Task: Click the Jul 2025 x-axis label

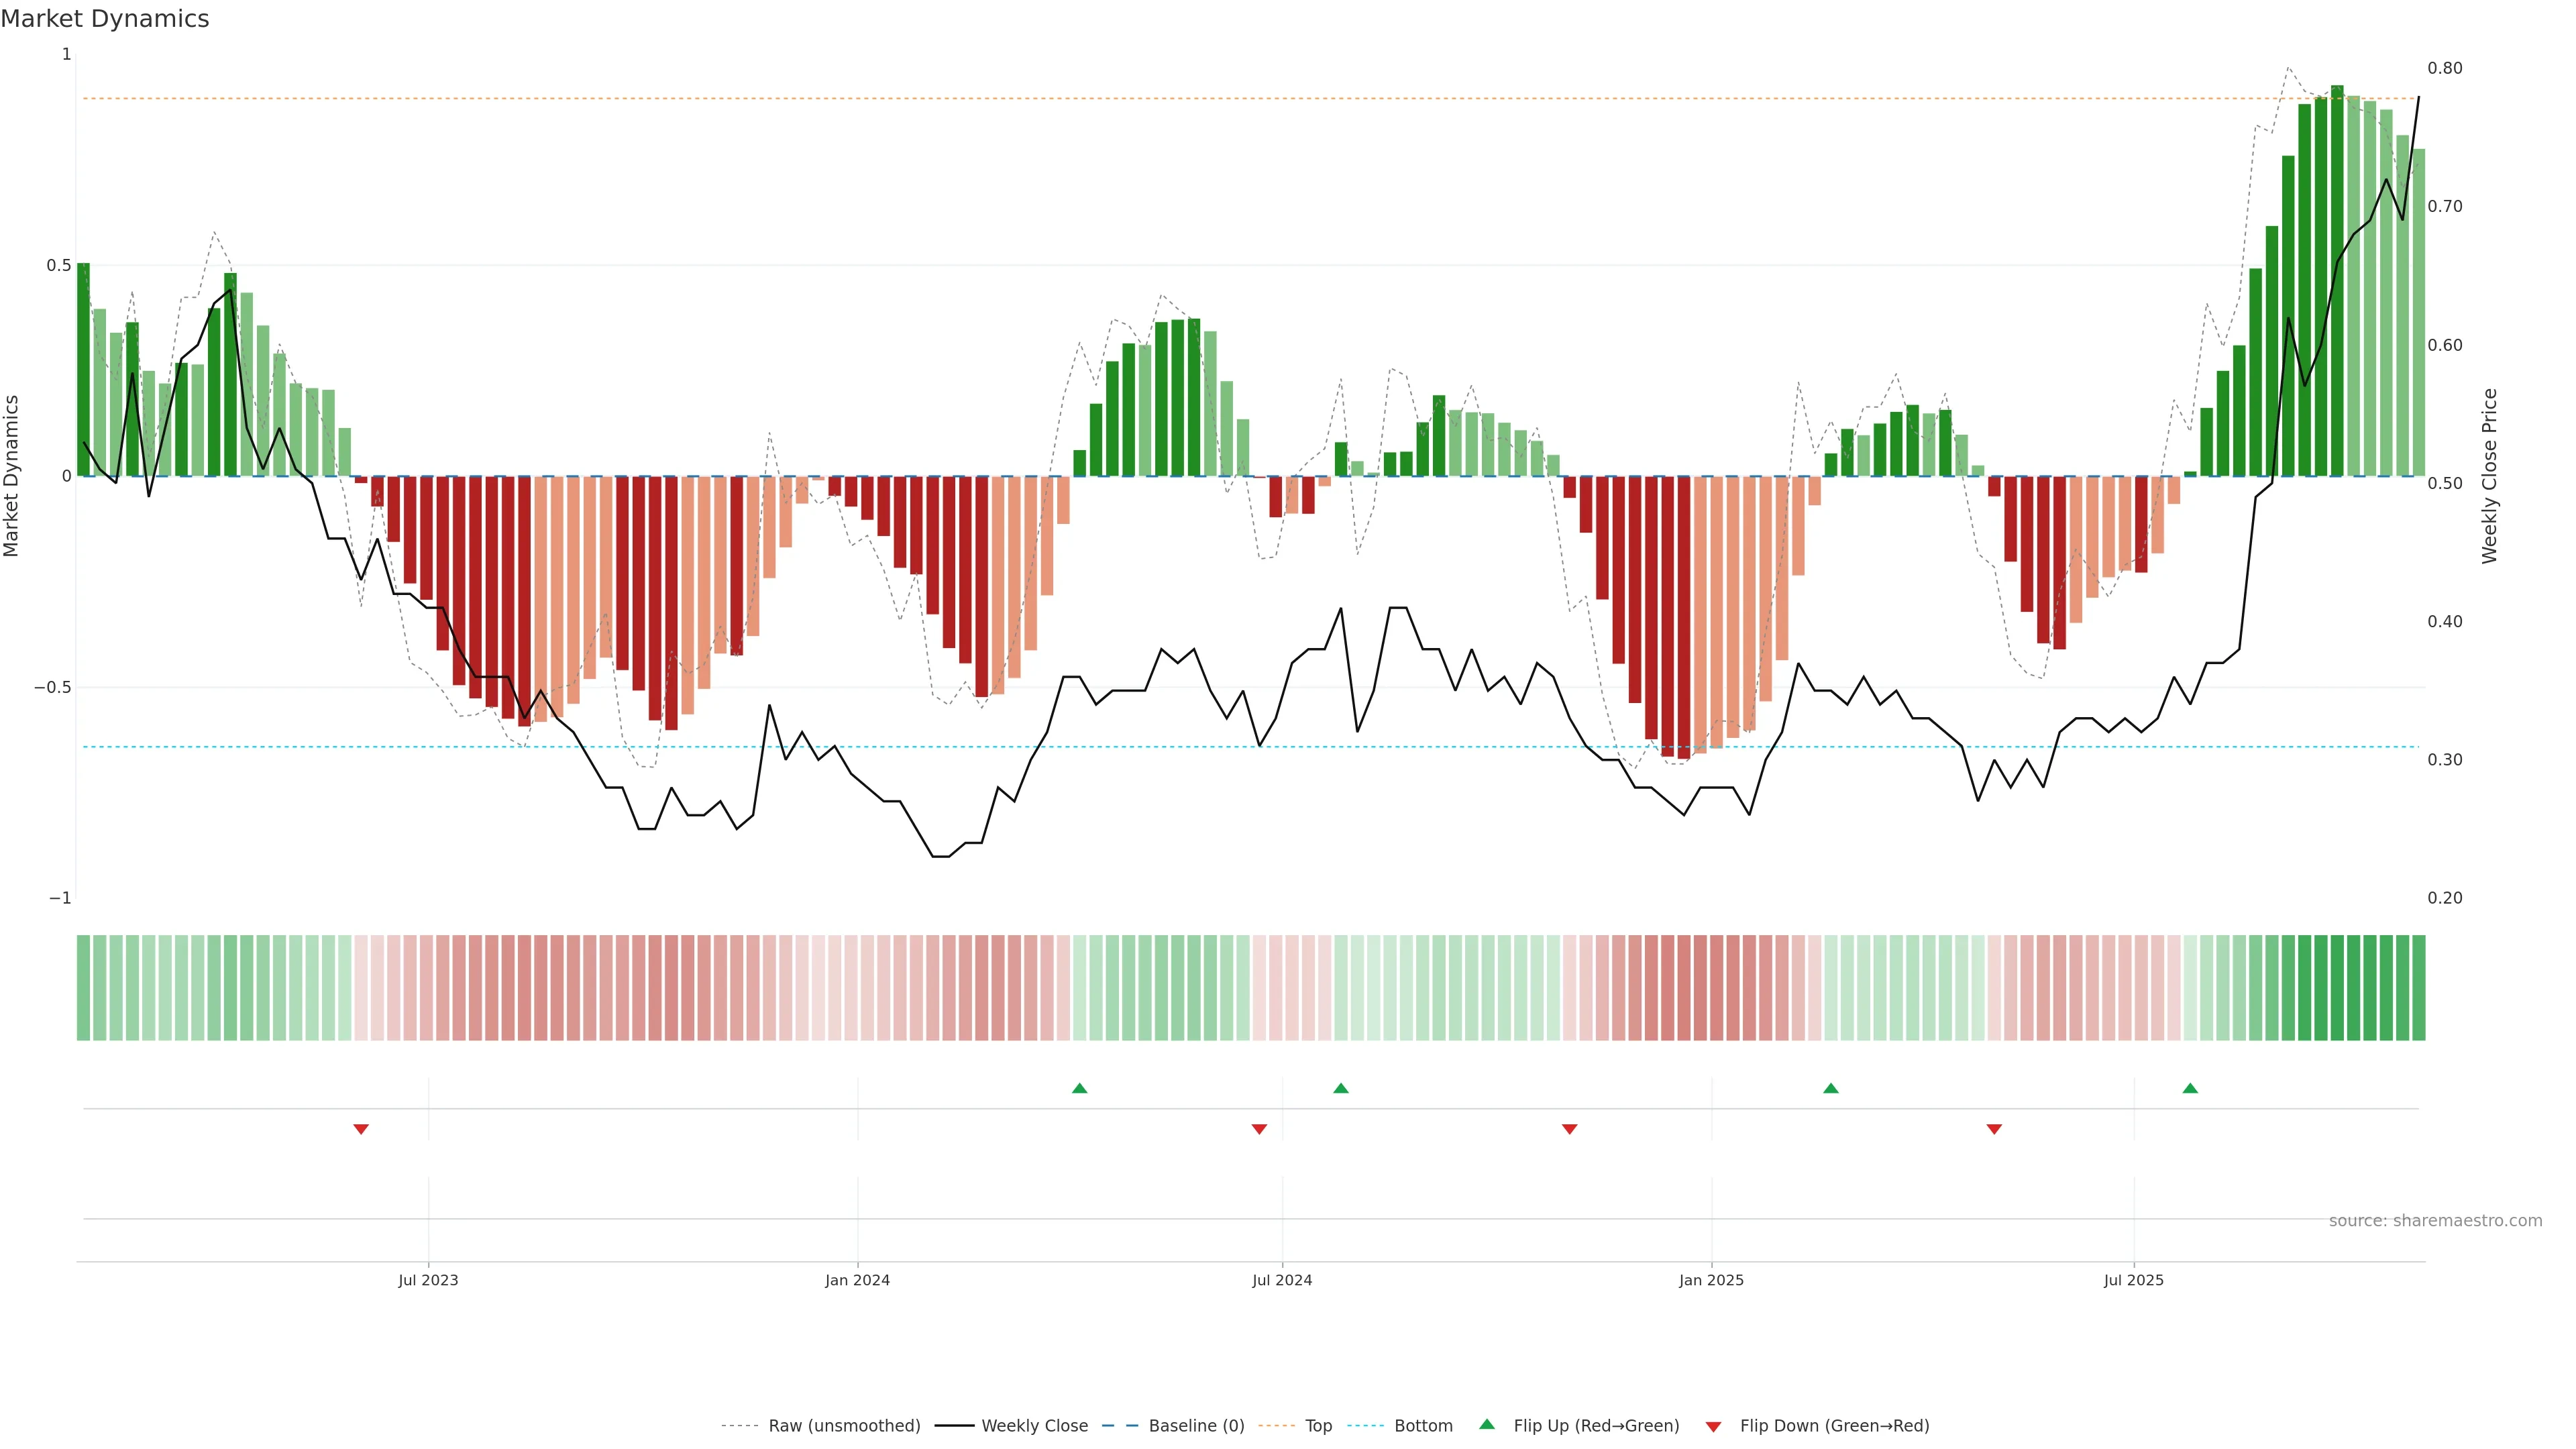Action: [2133, 1280]
